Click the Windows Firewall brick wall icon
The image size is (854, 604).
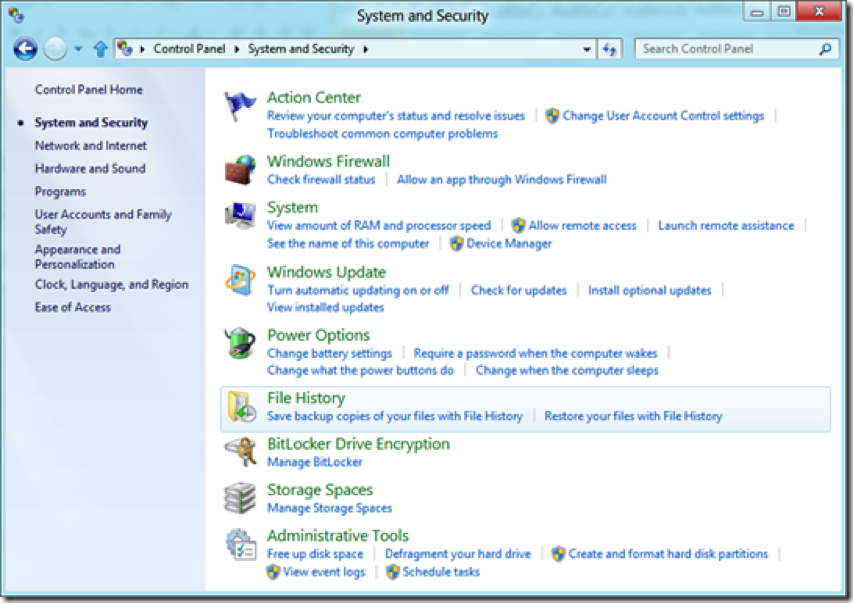[x=240, y=169]
